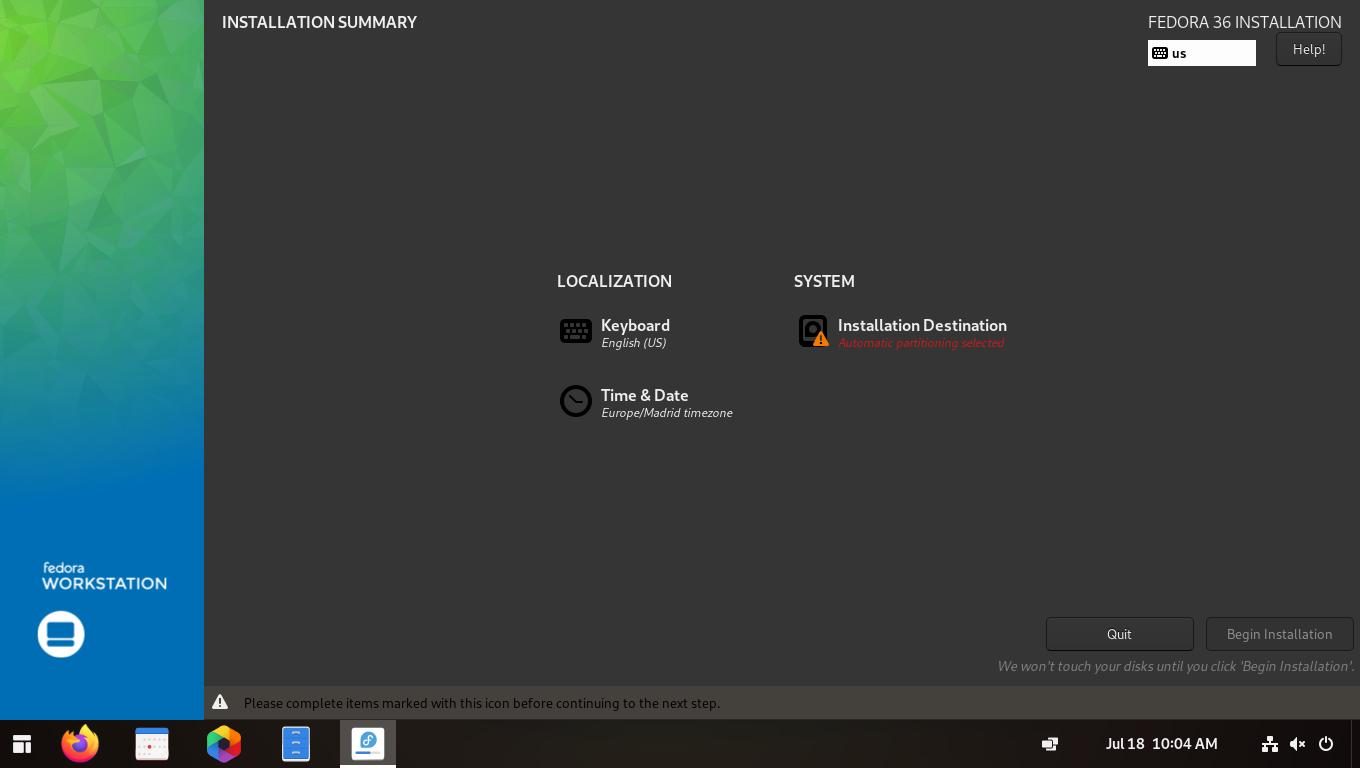1360x768 pixels.
Task: Click the network status tray icon
Action: (x=1270, y=744)
